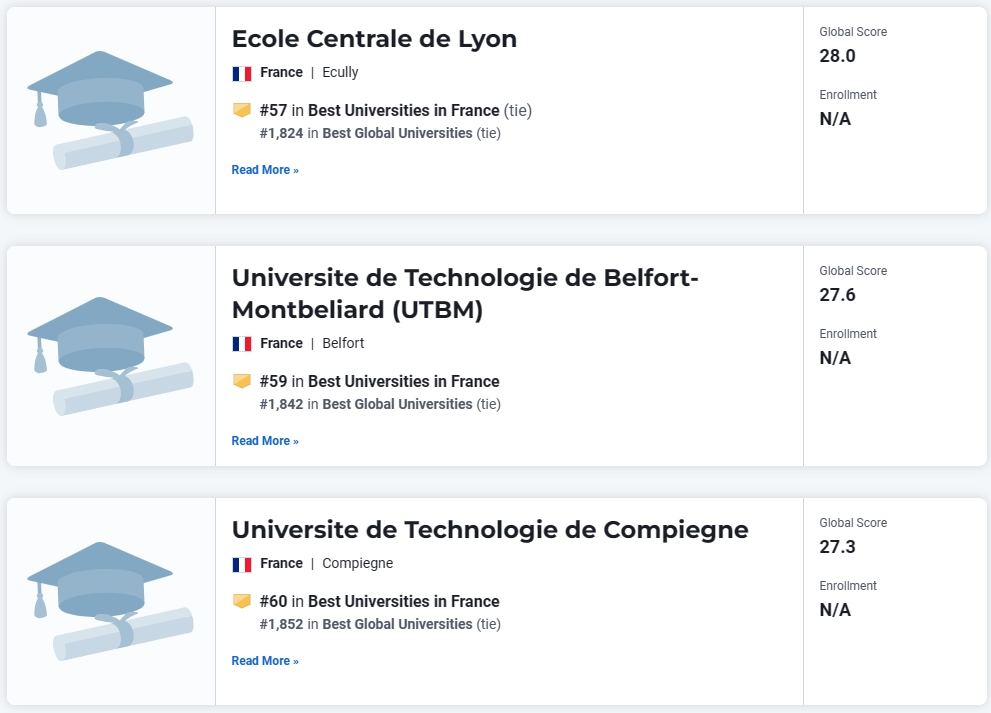Open Universite de Technologie de Belfort-Montbeliard title

[x=465, y=293]
